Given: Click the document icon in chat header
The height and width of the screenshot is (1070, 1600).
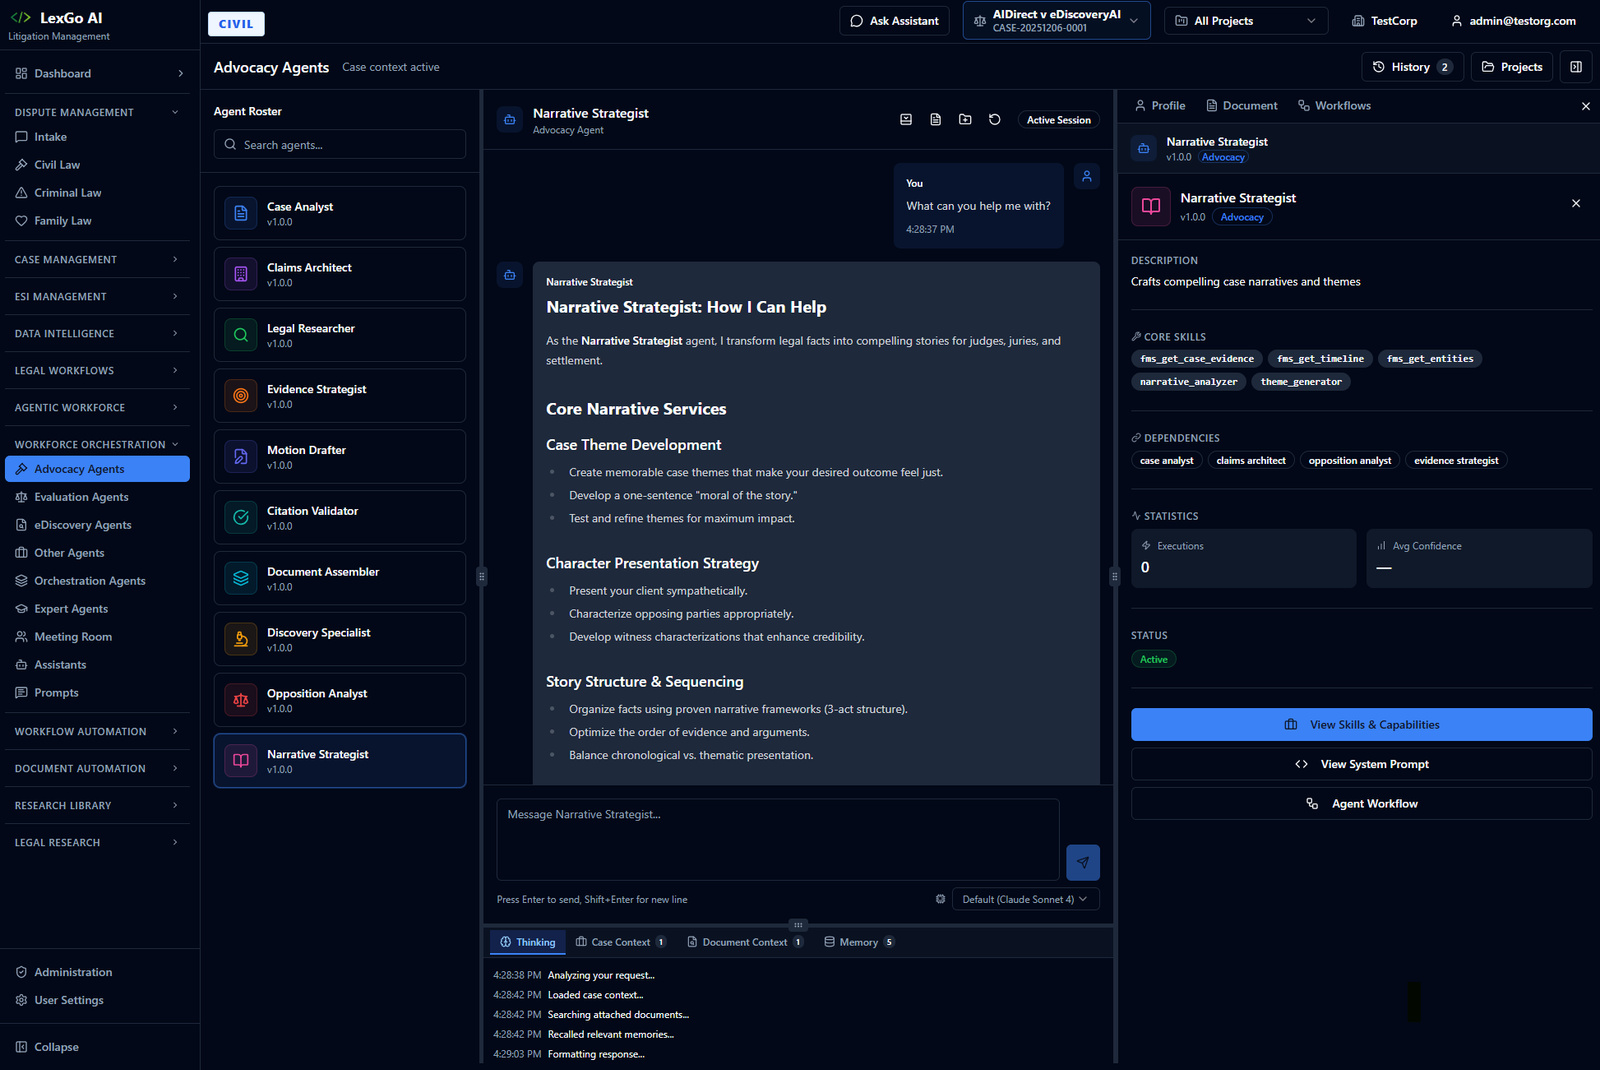Looking at the screenshot, I should tap(936, 120).
